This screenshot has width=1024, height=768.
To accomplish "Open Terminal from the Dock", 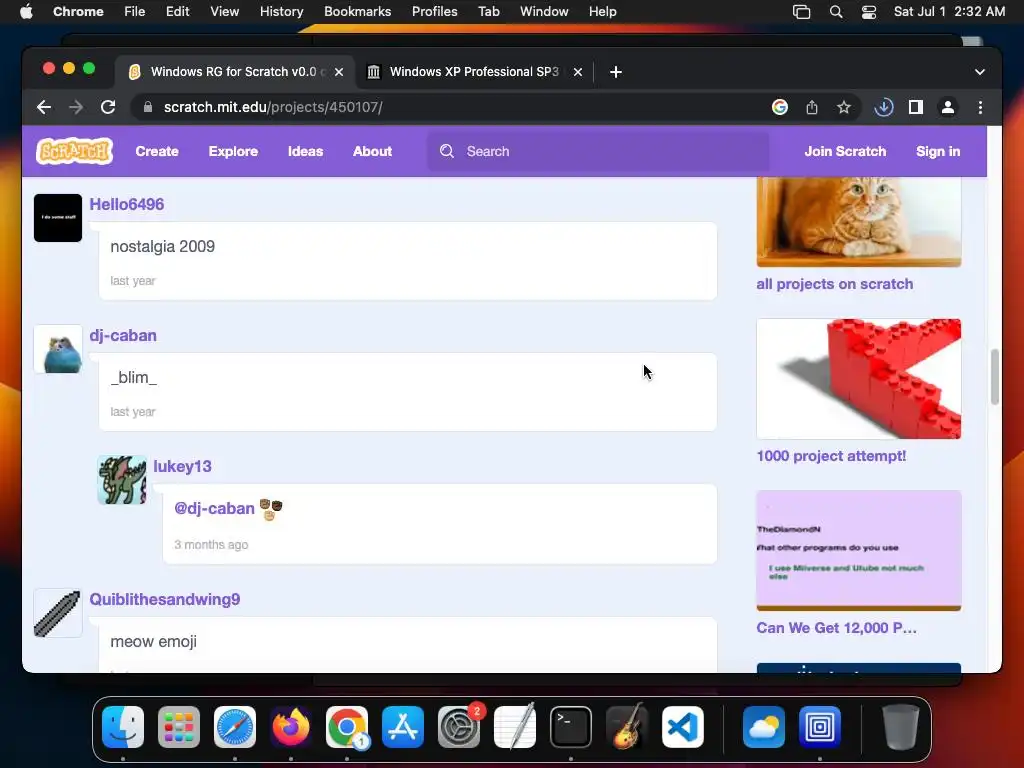I will point(571,727).
